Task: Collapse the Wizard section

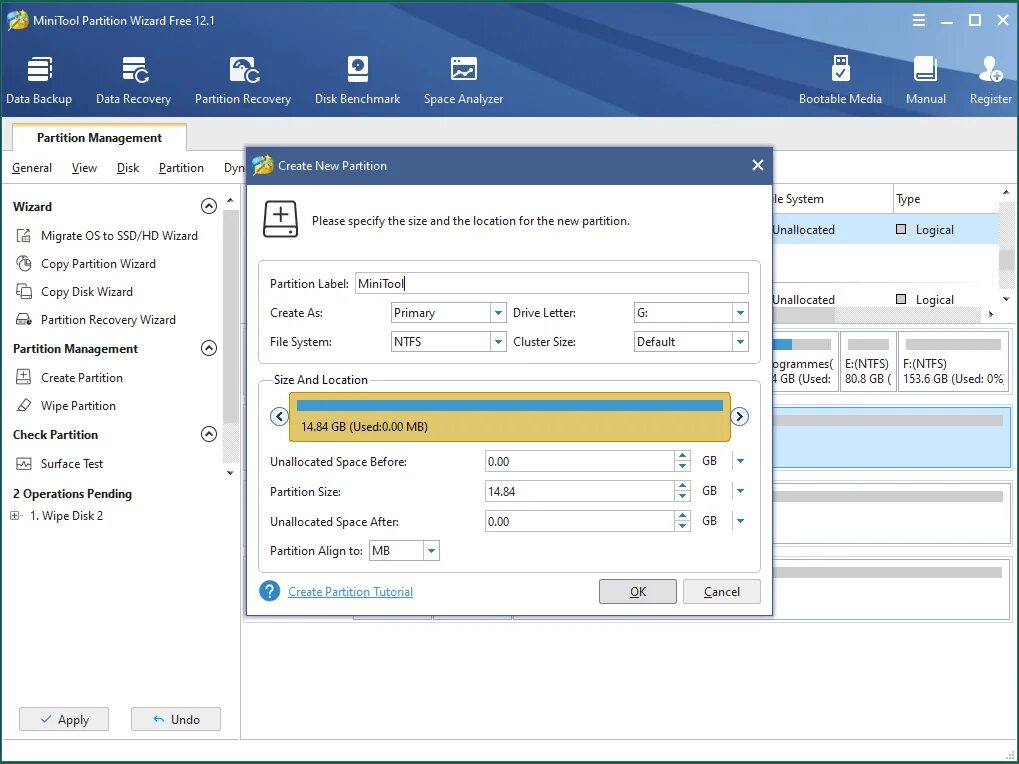Action: click(x=209, y=206)
